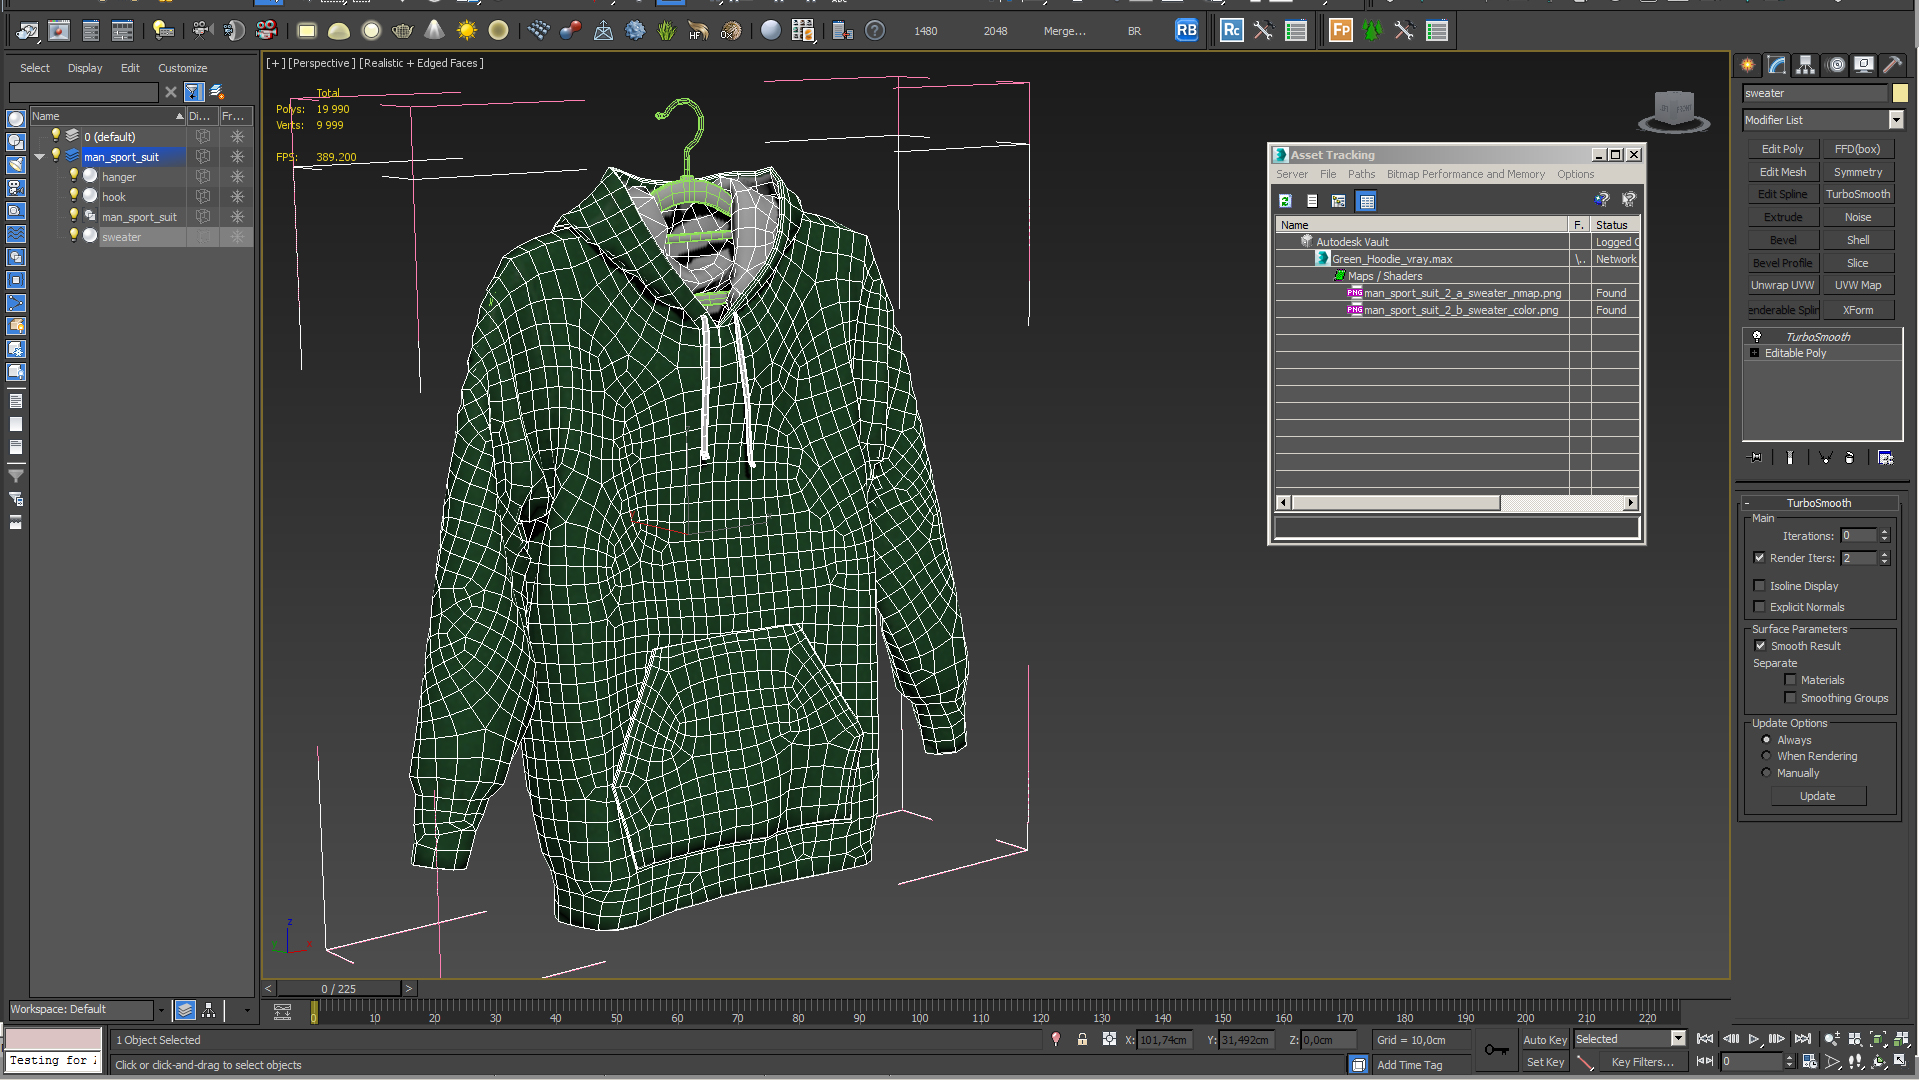
Task: Enable Explicit Normals checkbox
Action: tap(1760, 605)
